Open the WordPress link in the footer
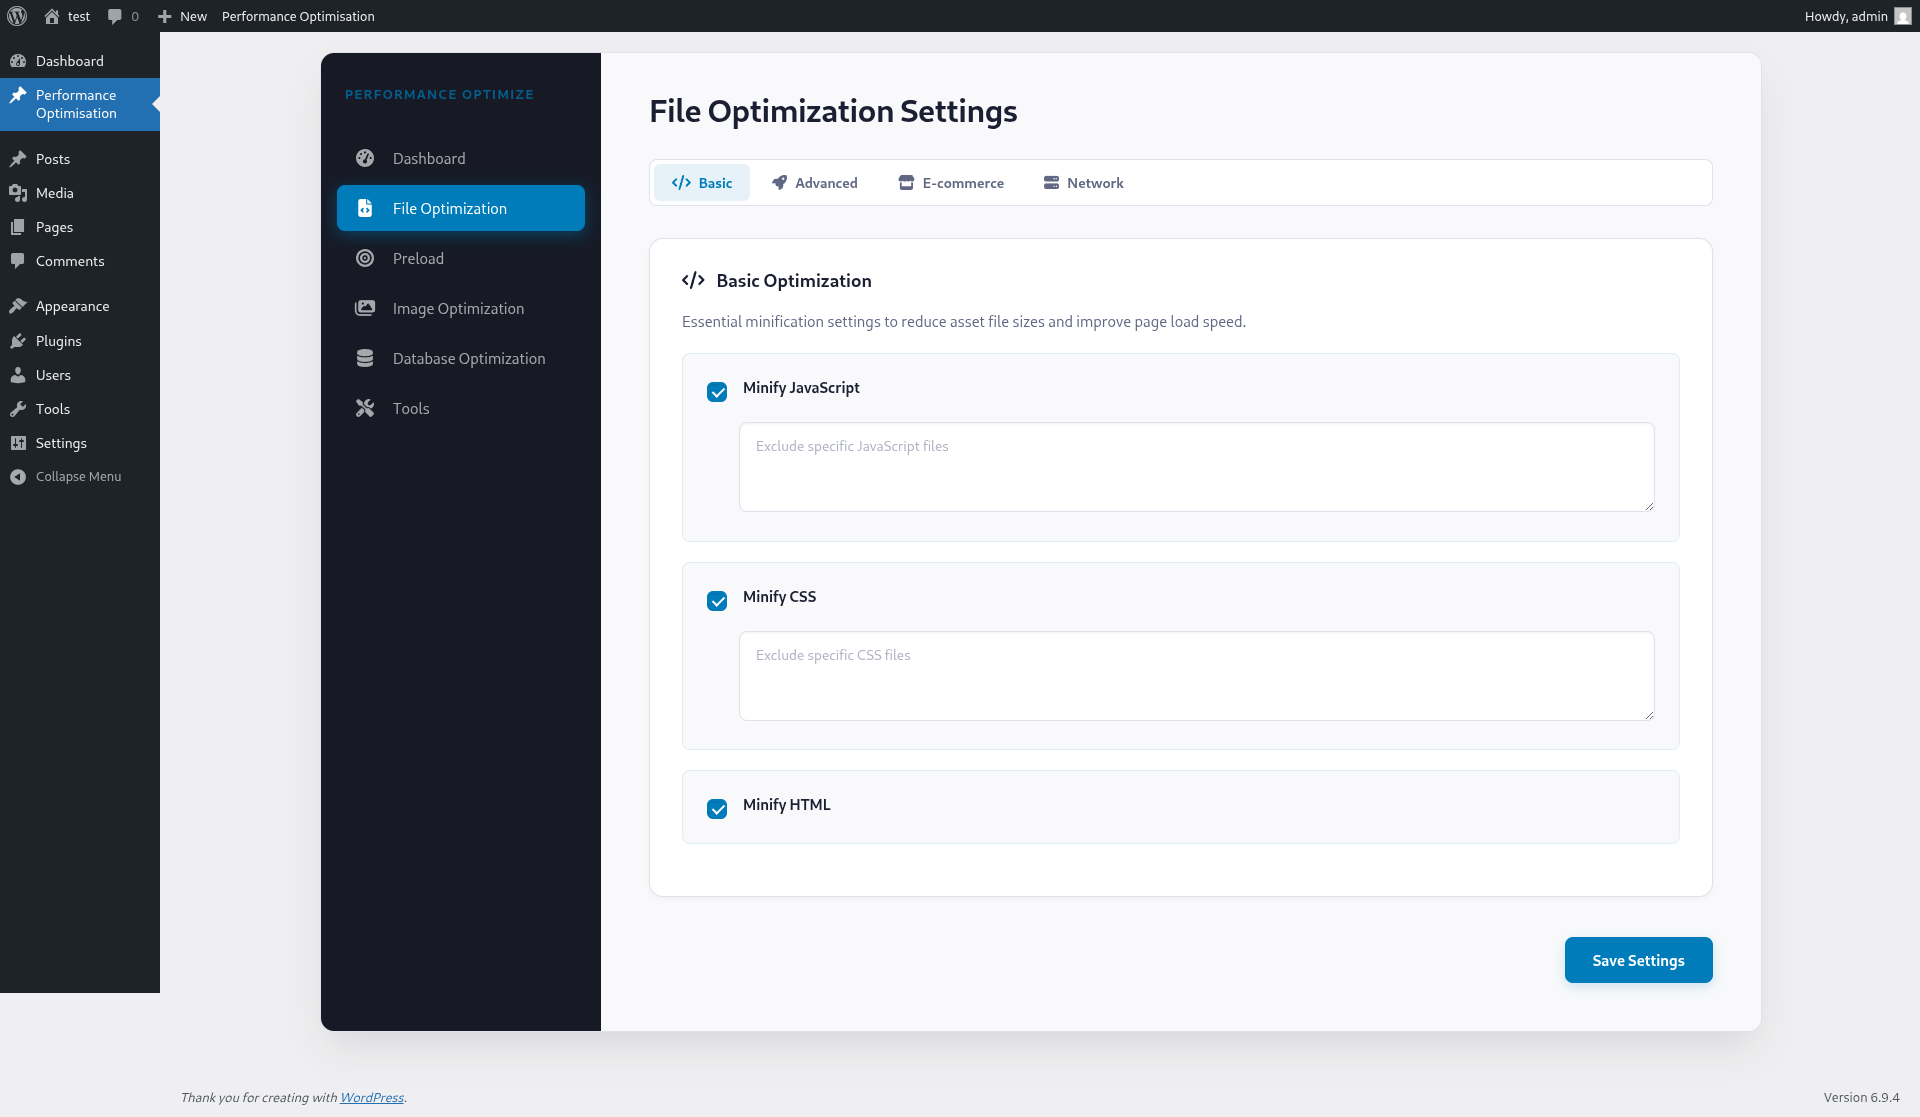The height and width of the screenshot is (1117, 1920). coord(372,1097)
